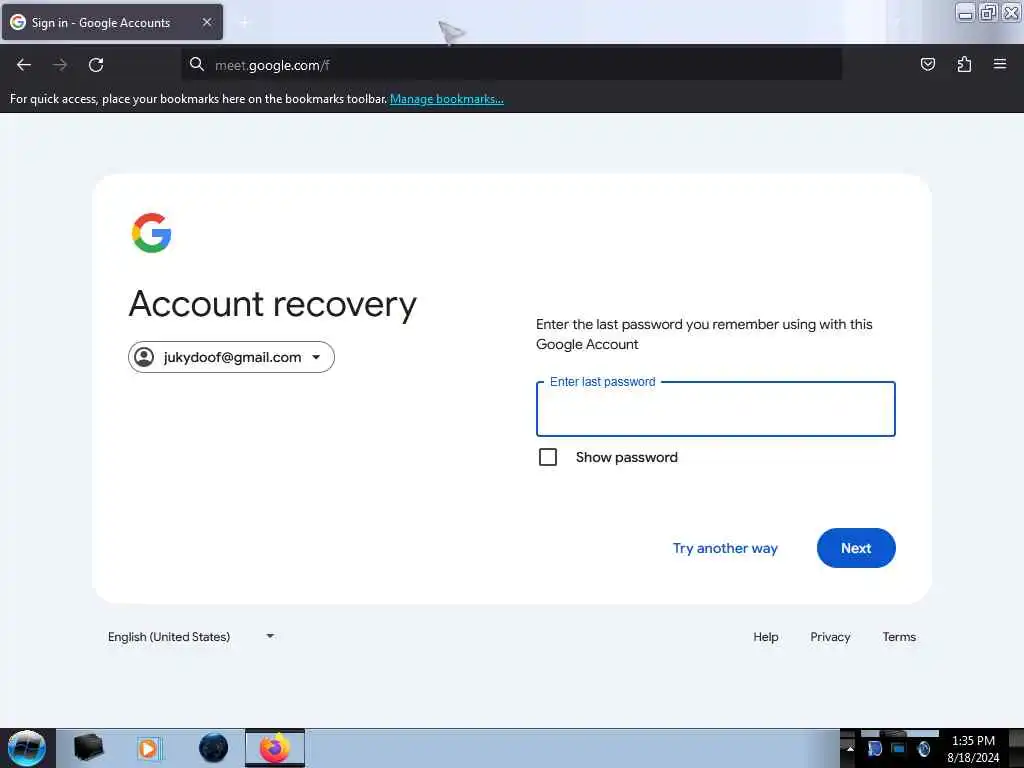
Task: Click the network monitor tray icon
Action: 899,748
